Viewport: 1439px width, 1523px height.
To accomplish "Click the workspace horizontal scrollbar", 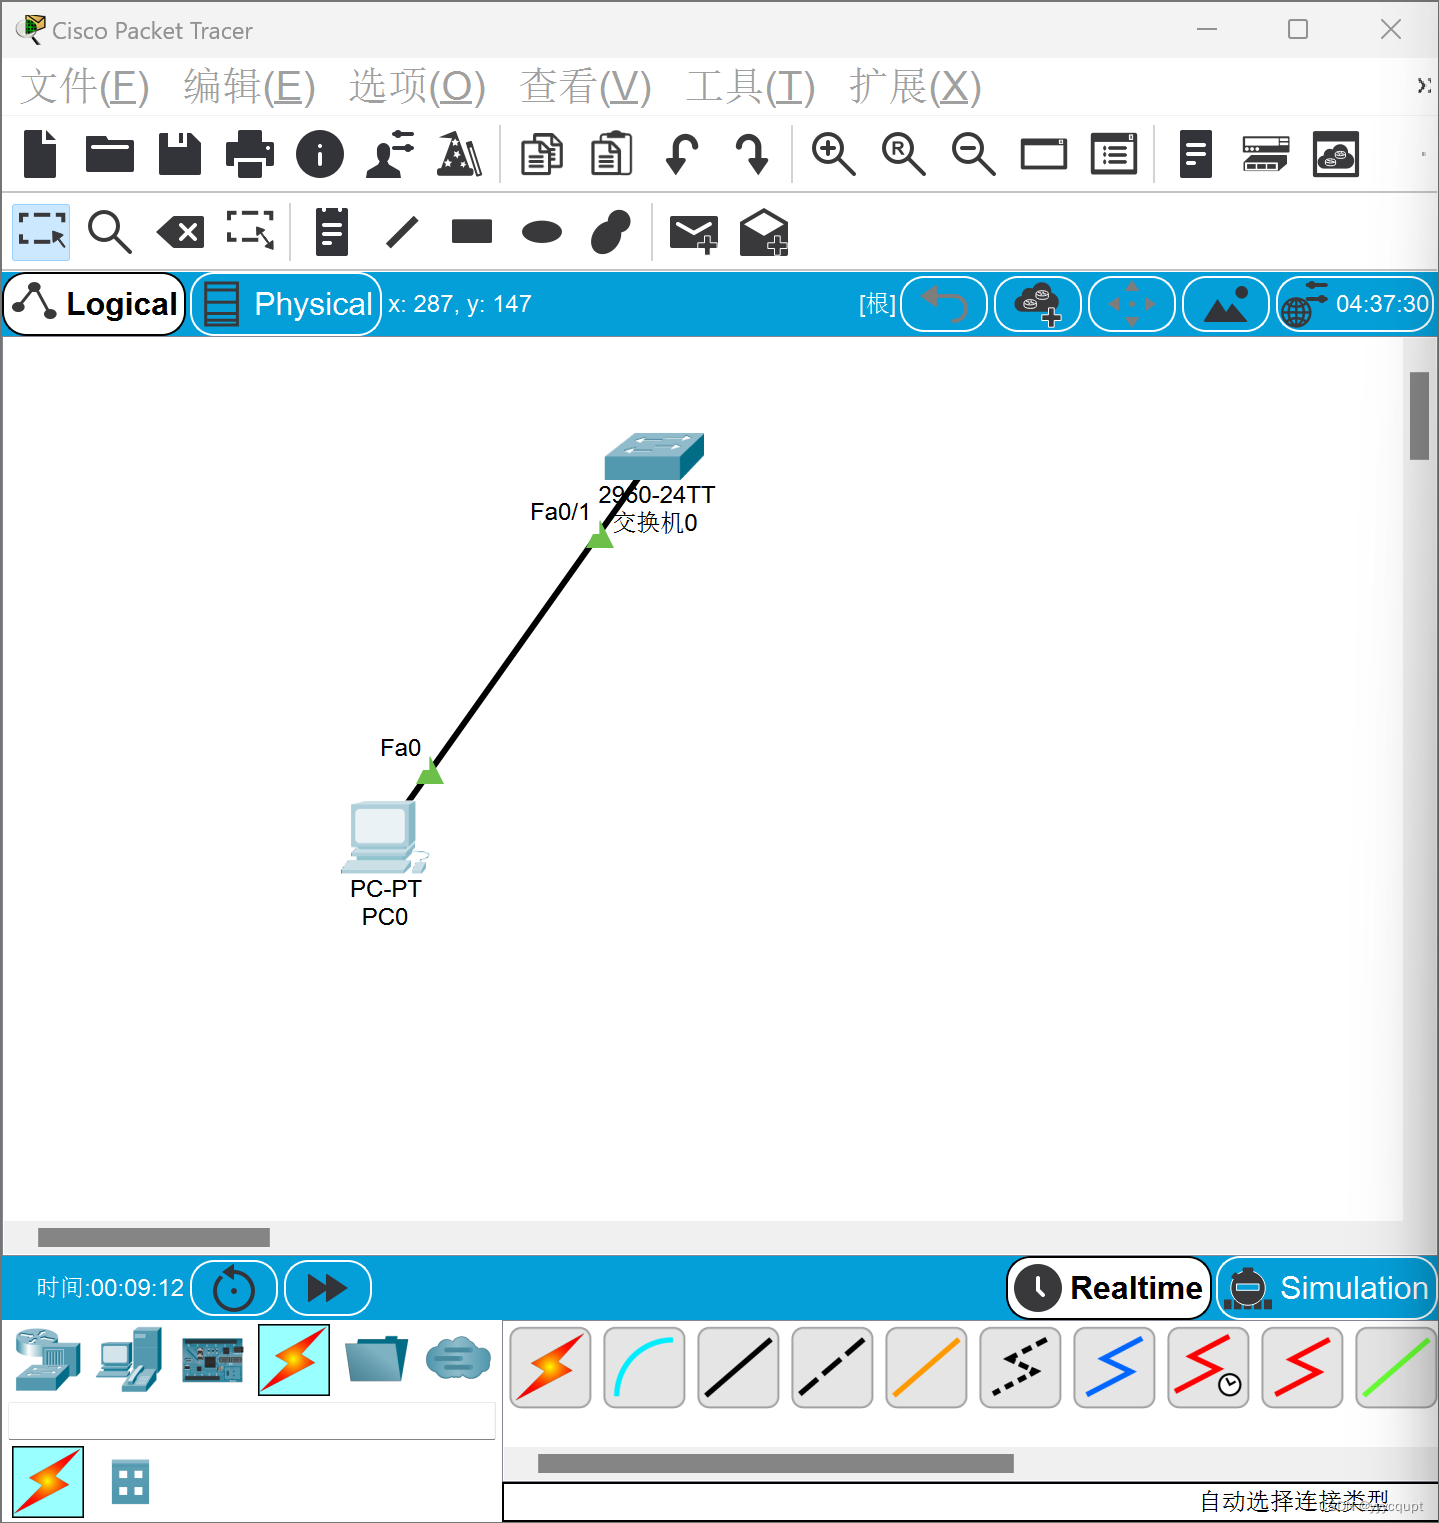I will (x=153, y=1238).
